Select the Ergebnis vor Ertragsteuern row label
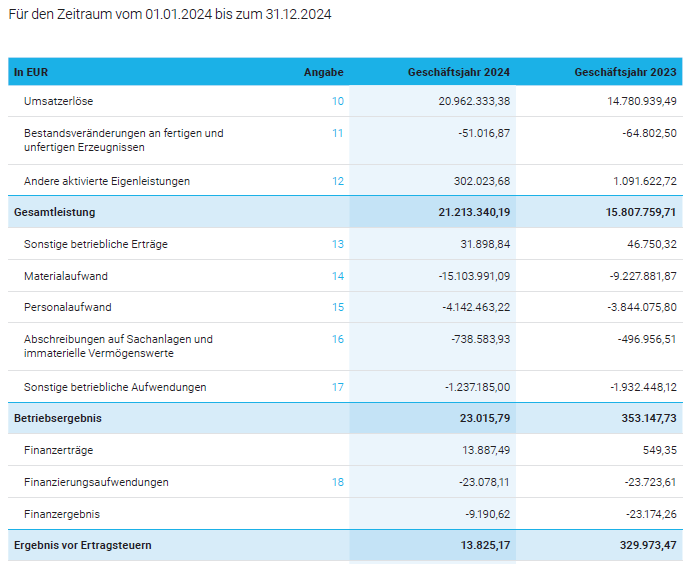Viewport: 686px width, 564px height. pyautogui.click(x=82, y=545)
